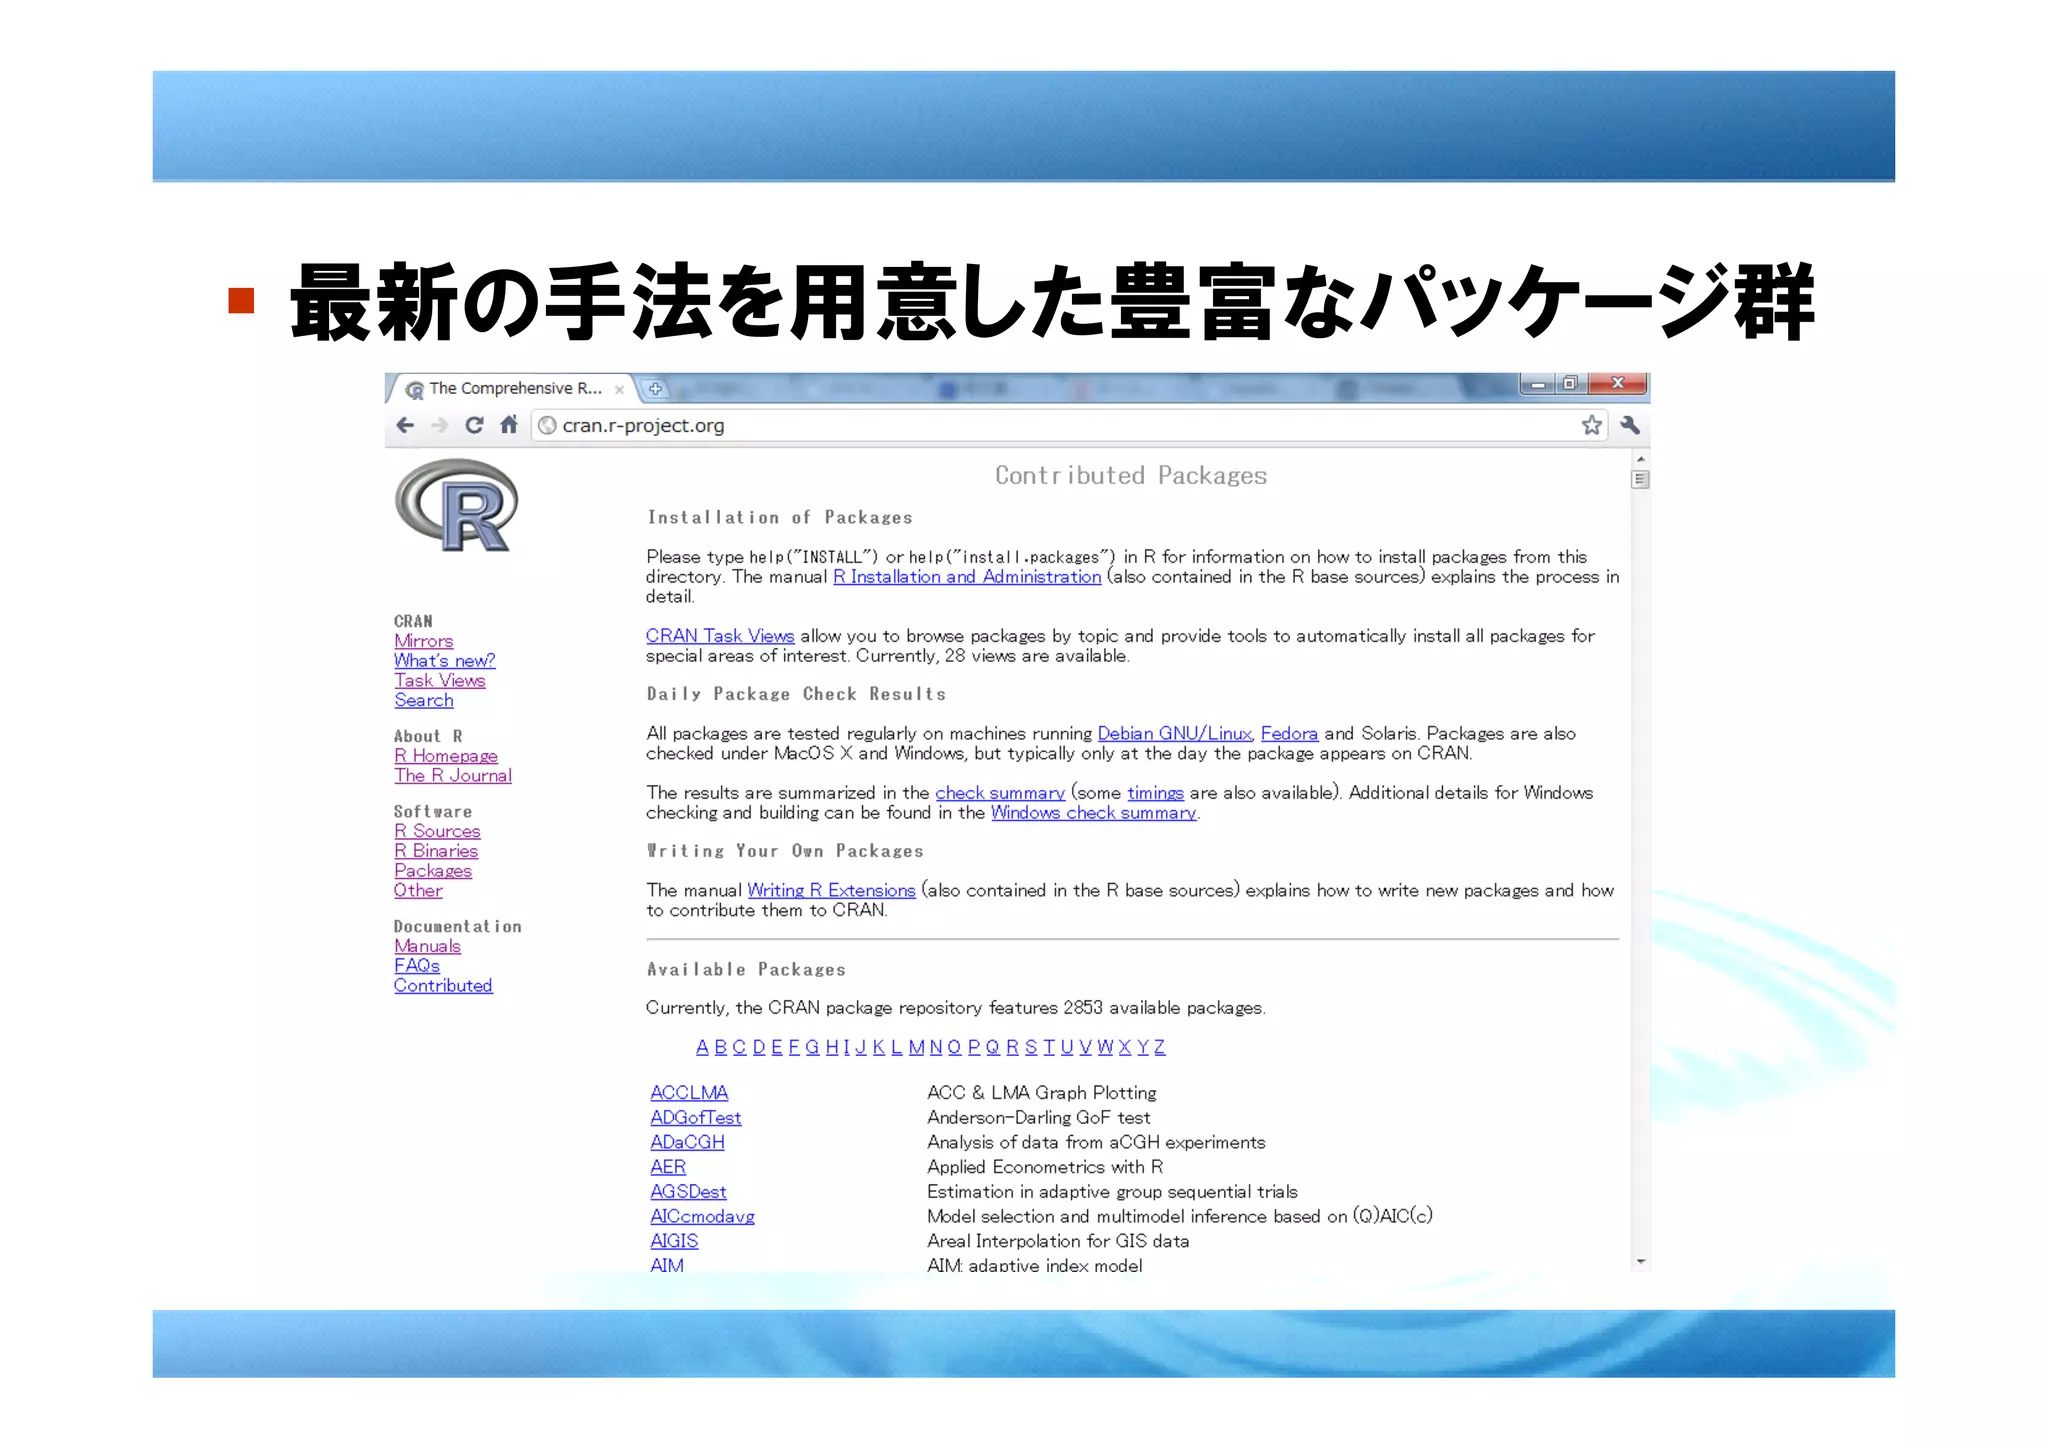The height and width of the screenshot is (1448, 2048).
Task: Follow the Fedora link
Action: (x=1289, y=734)
